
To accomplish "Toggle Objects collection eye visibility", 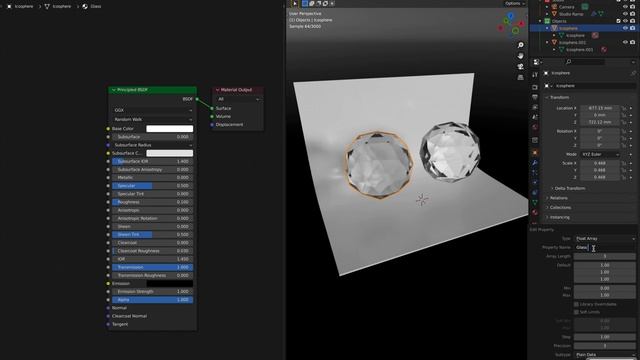I will (x=625, y=21).
